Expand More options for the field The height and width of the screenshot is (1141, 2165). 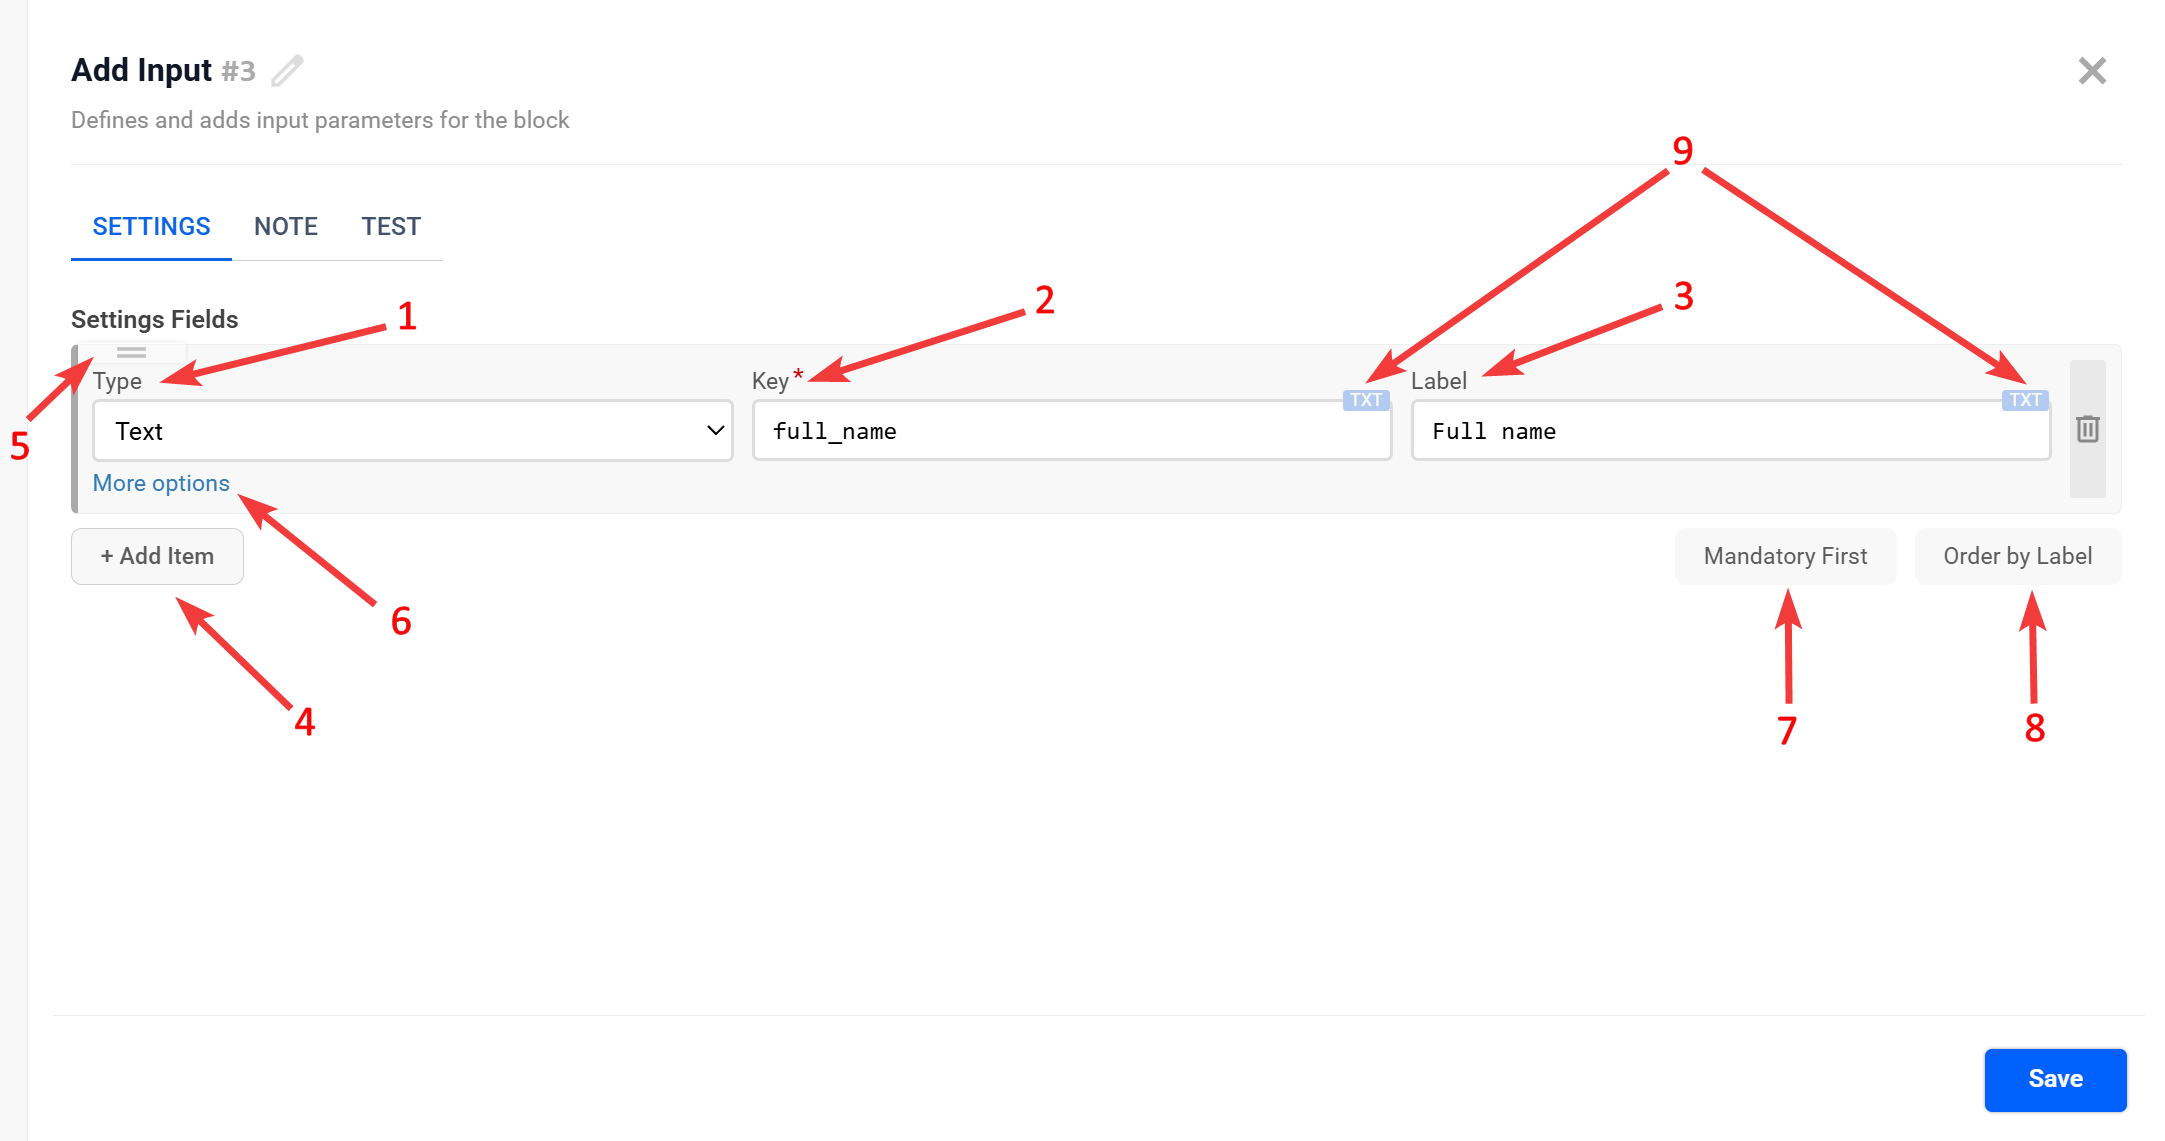(161, 483)
